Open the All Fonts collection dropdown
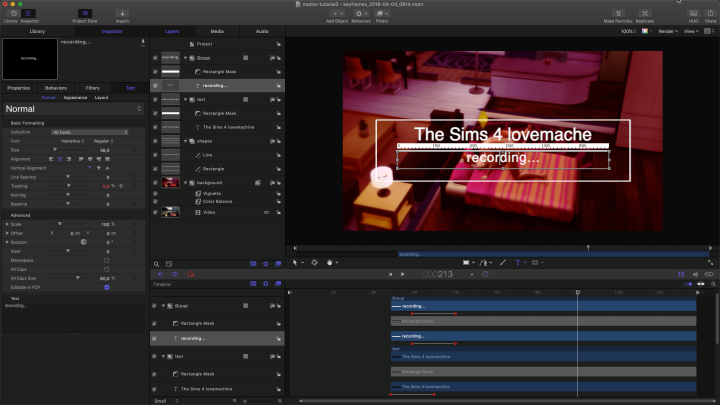This screenshot has height=405, width=720. (x=90, y=132)
